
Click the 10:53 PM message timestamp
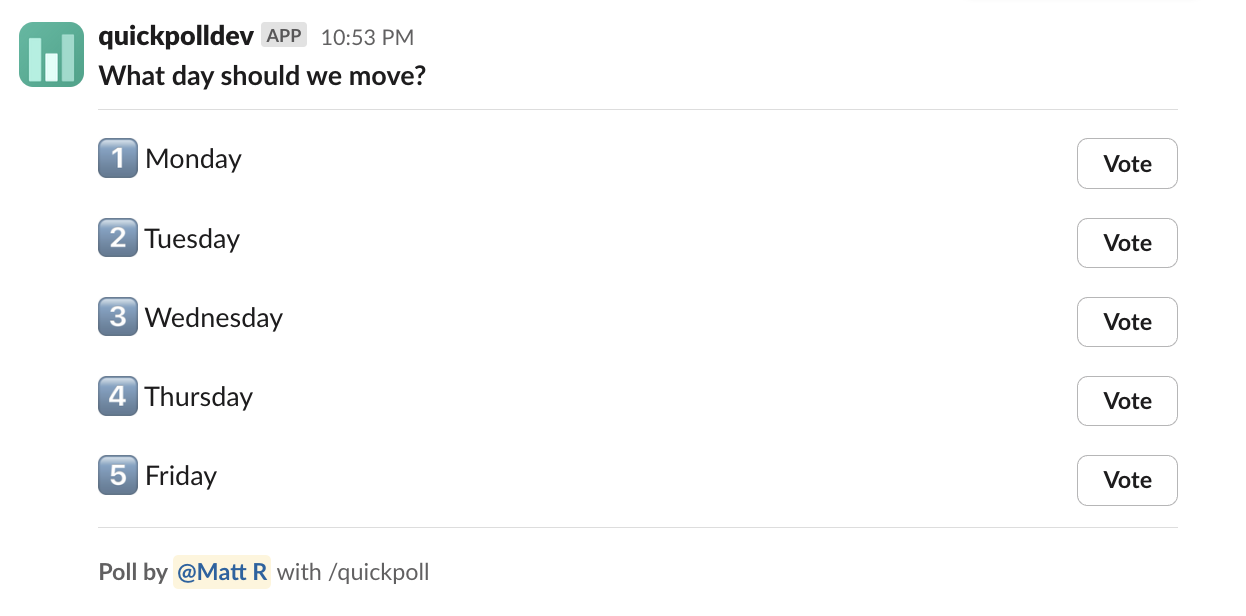pos(367,38)
